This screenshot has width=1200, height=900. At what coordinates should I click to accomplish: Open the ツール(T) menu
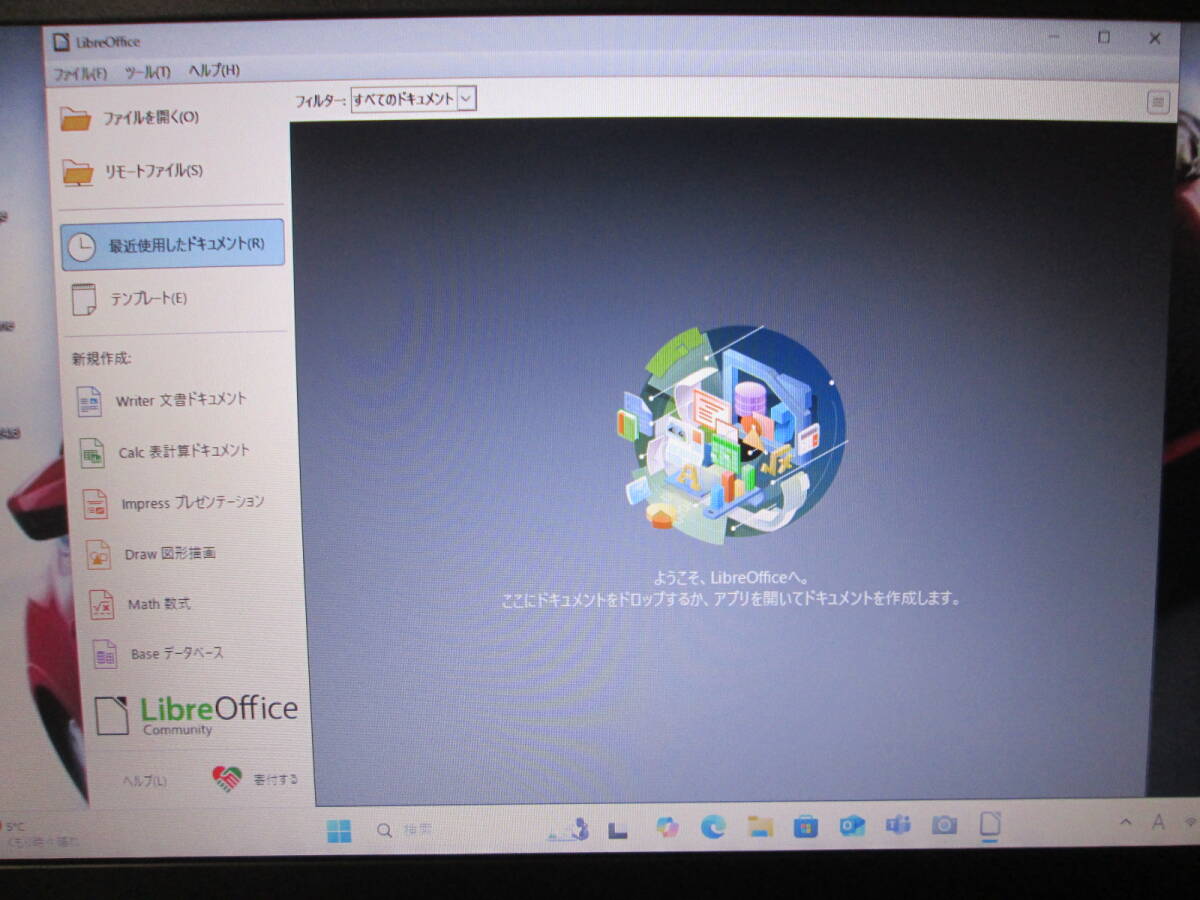tap(147, 72)
